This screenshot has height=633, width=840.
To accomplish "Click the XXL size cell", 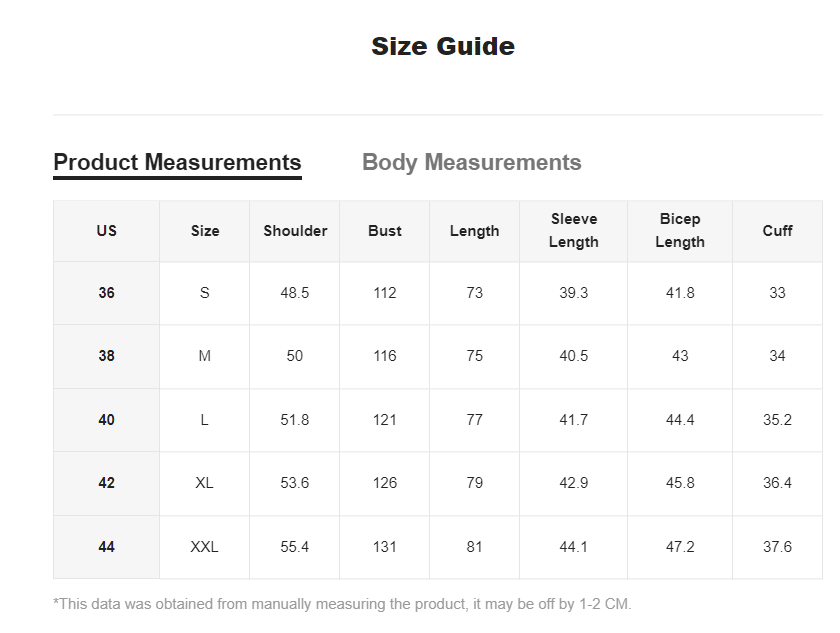I will 204,547.
